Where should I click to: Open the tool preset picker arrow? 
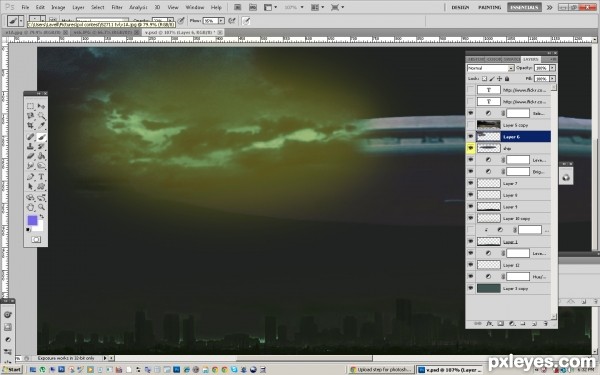[x=21, y=21]
